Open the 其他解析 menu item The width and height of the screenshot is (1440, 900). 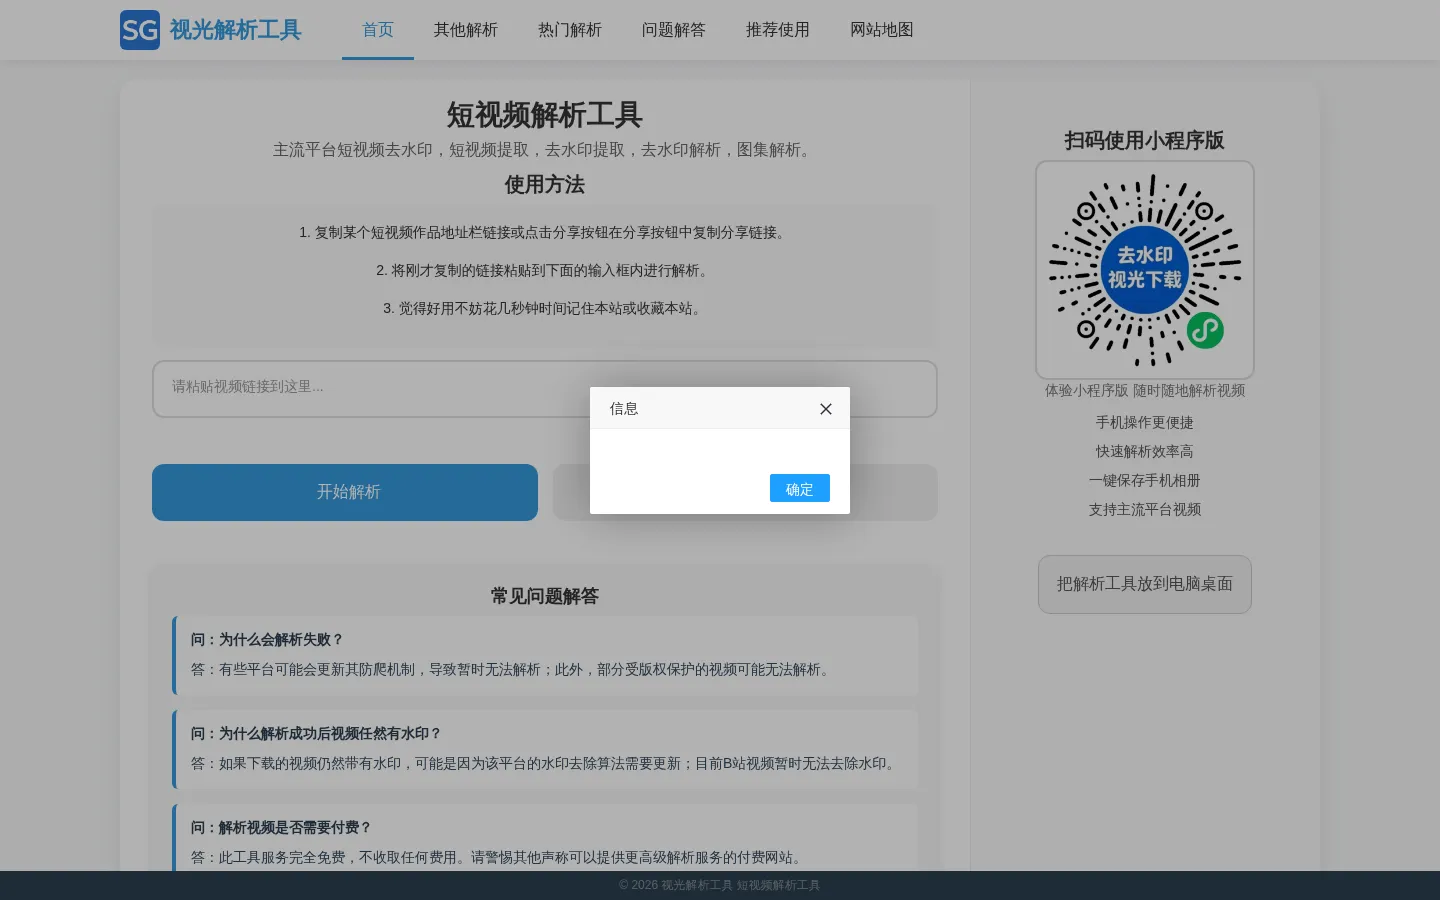(466, 30)
